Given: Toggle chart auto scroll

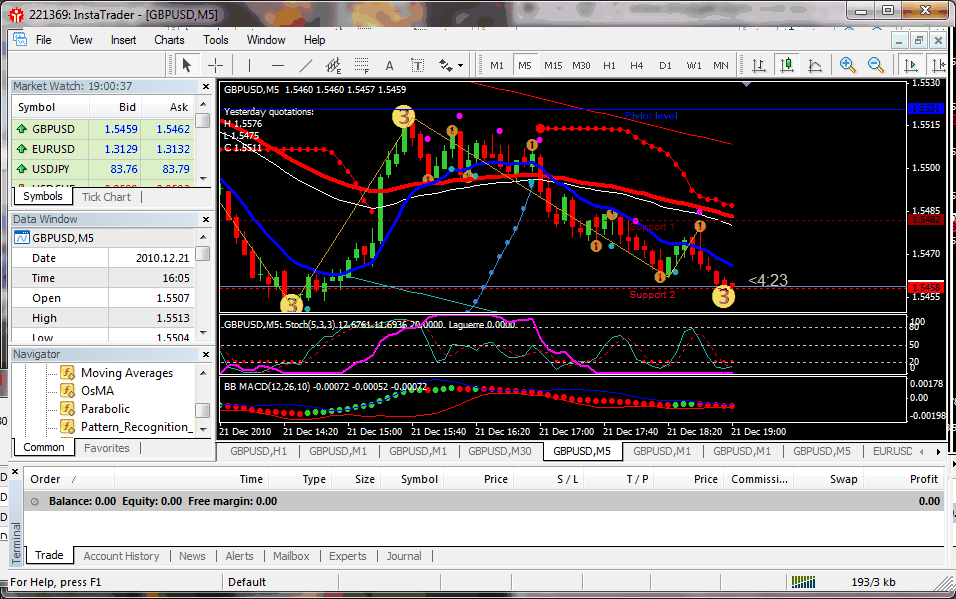Looking at the screenshot, I should (912, 64).
